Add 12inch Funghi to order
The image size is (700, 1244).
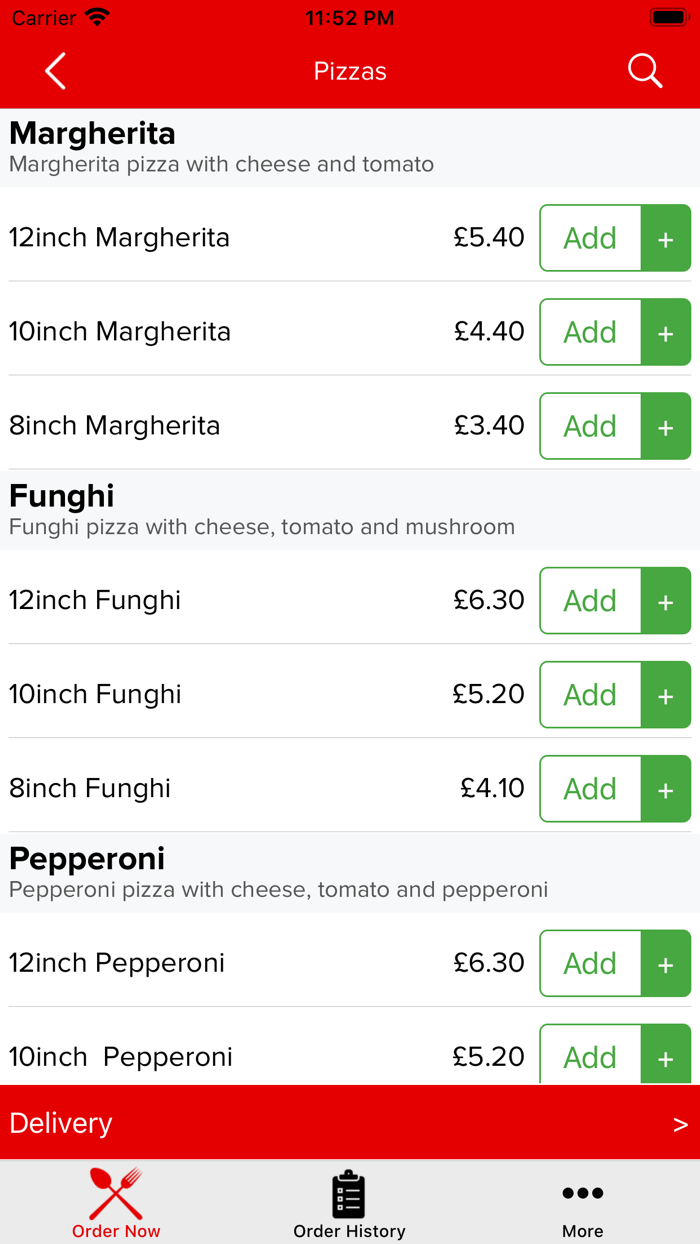pos(591,601)
